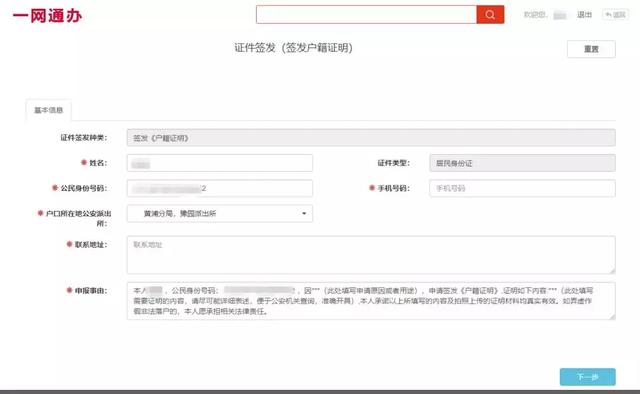Click the 下一步 next step button

[588, 377]
